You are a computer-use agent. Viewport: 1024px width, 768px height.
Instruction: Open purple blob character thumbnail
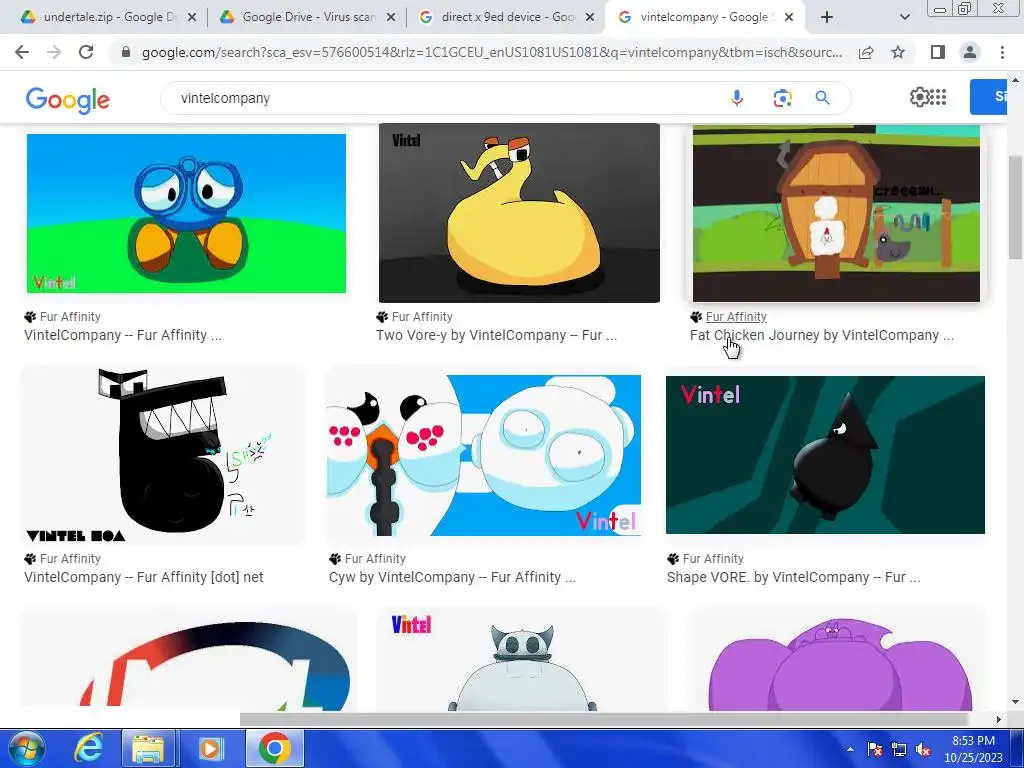click(840, 661)
